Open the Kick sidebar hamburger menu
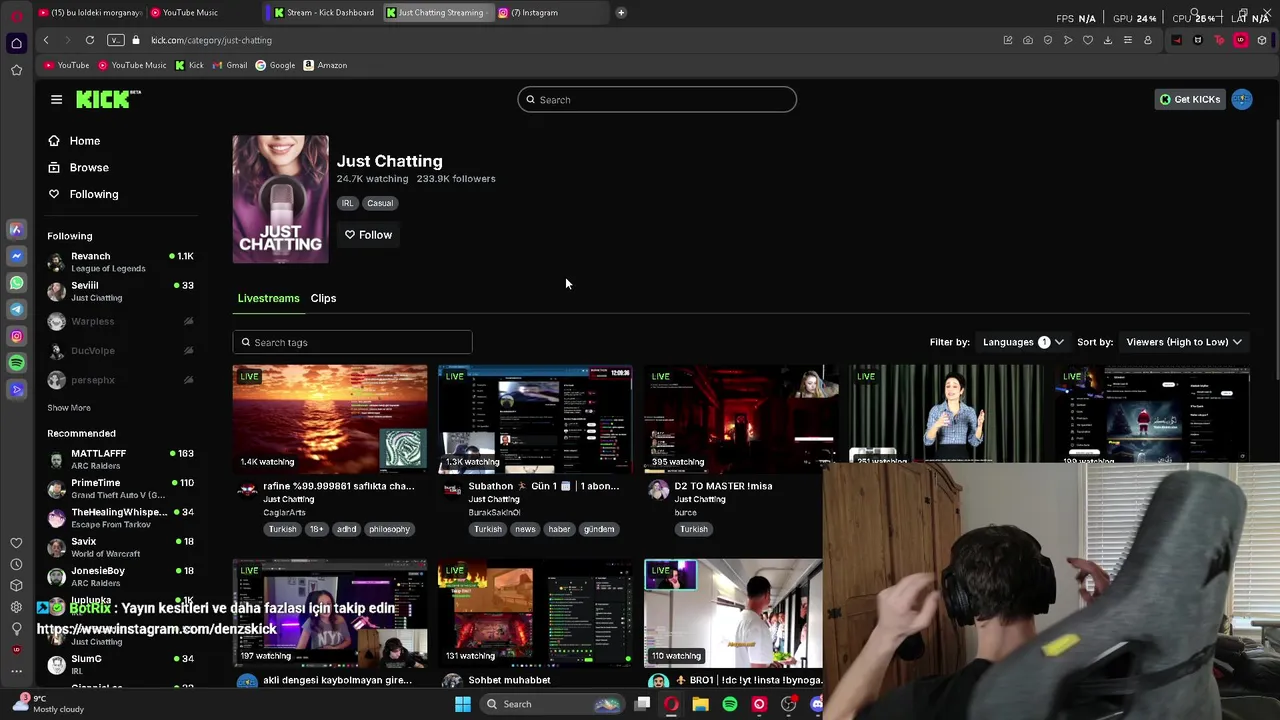The width and height of the screenshot is (1280, 720). pyautogui.click(x=56, y=99)
